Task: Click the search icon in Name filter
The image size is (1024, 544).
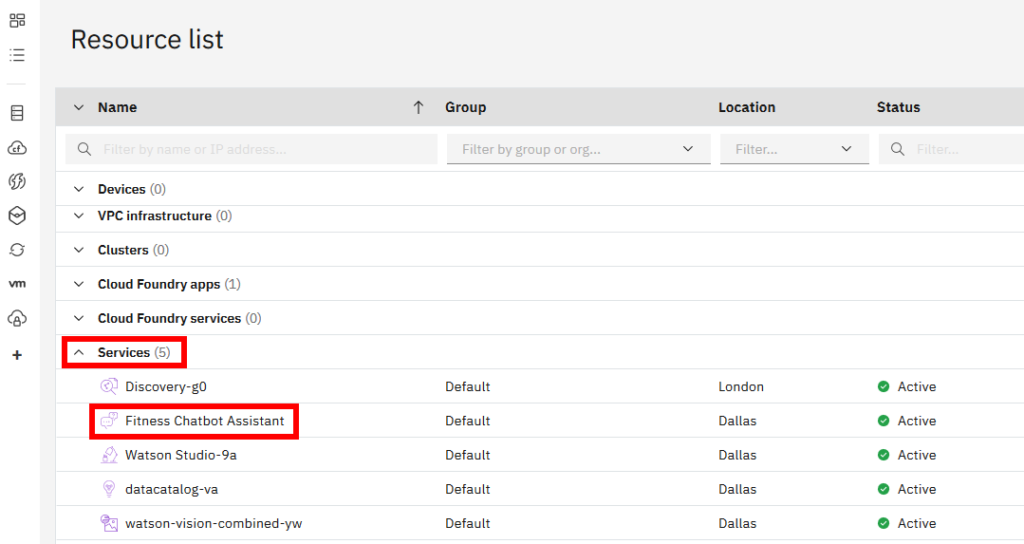Action: 84,149
